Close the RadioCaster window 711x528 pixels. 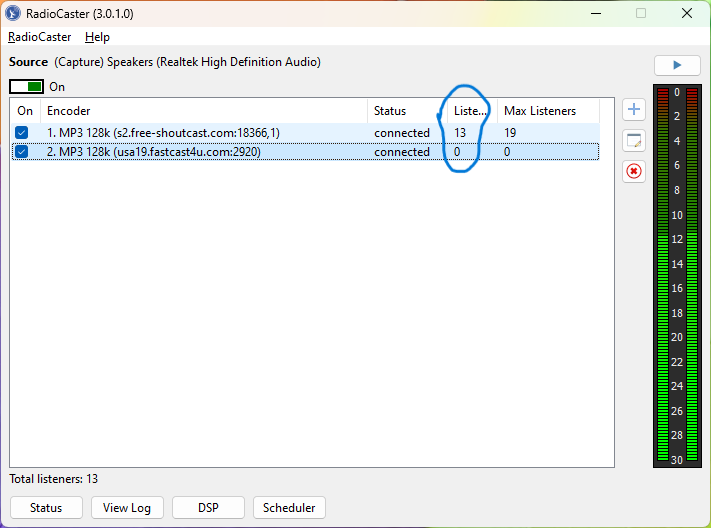[687, 14]
